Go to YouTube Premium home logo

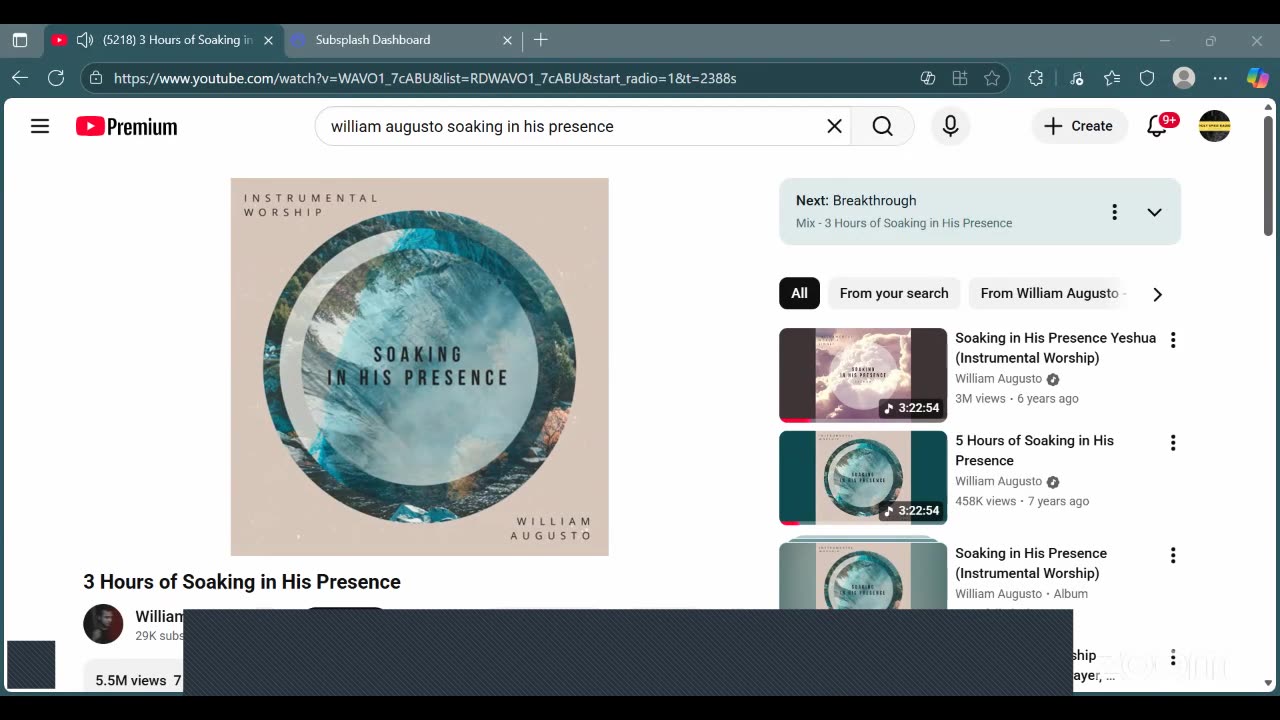[x=127, y=126]
